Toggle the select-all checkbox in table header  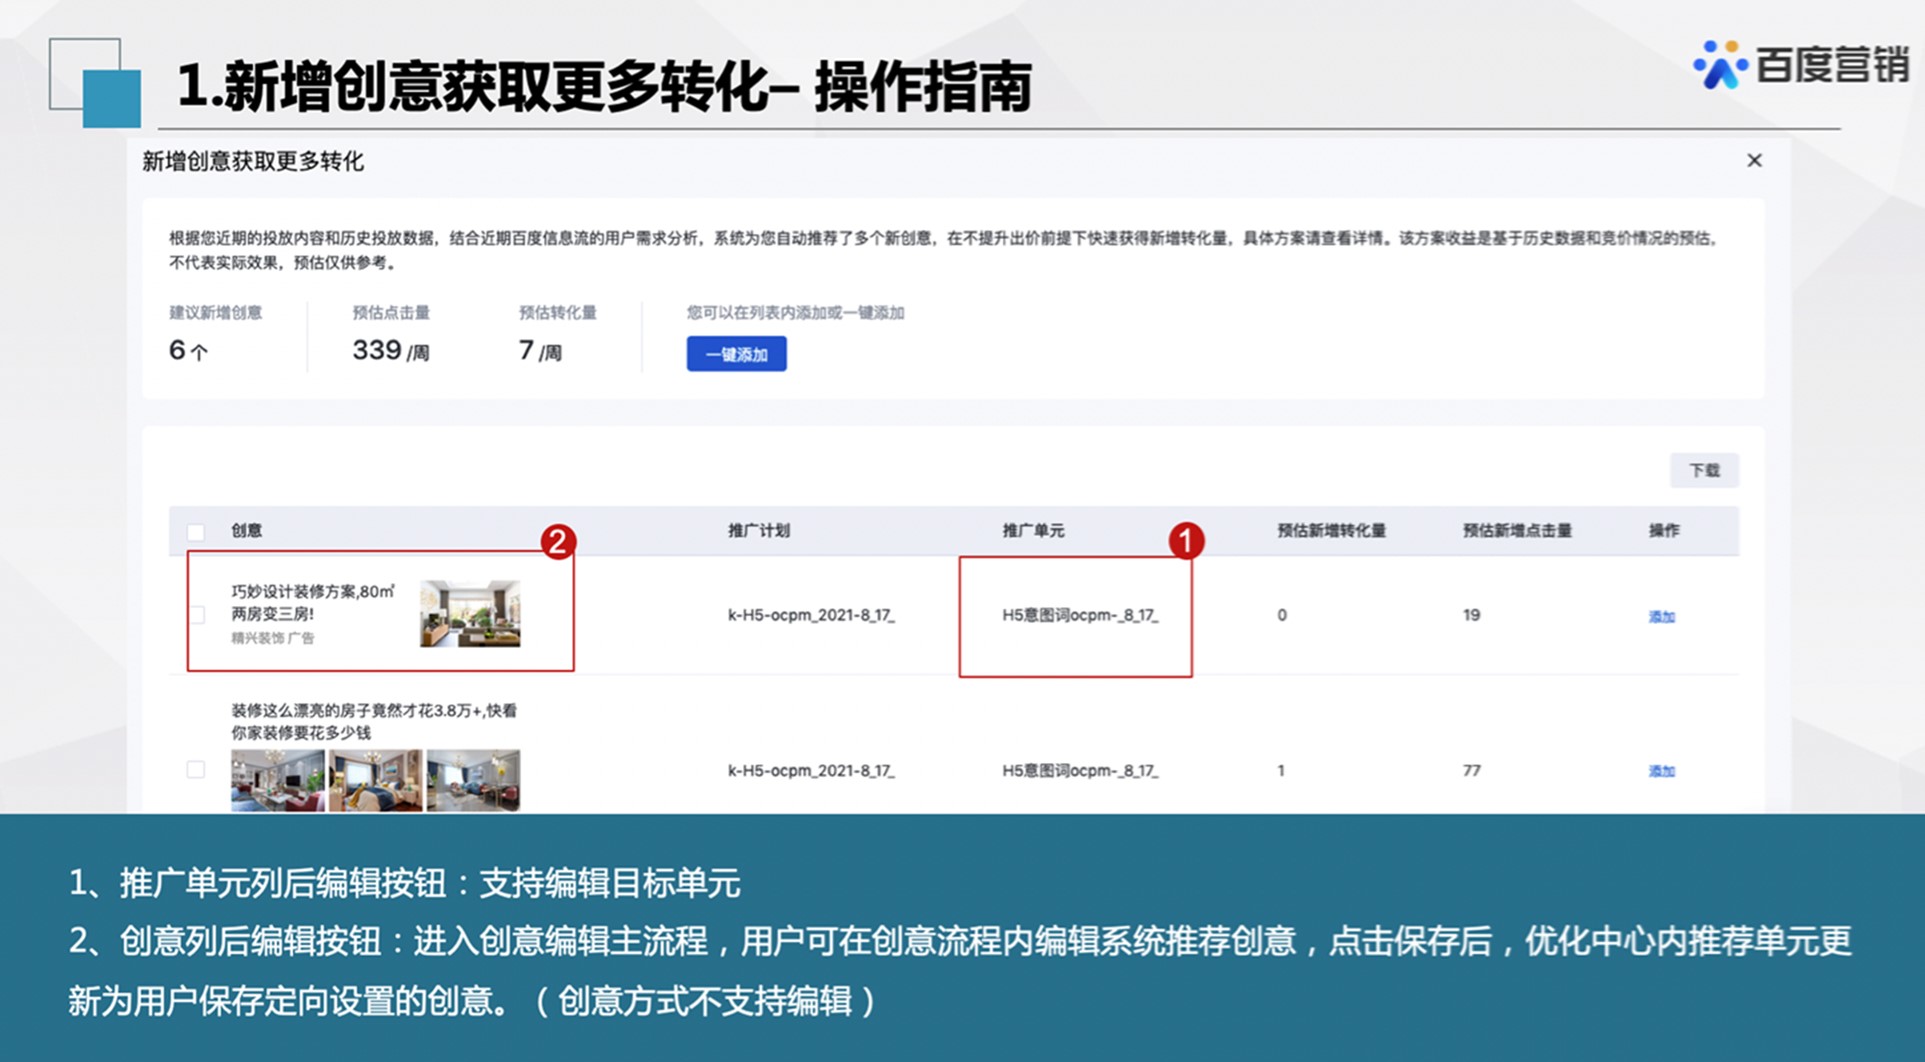[x=196, y=532]
